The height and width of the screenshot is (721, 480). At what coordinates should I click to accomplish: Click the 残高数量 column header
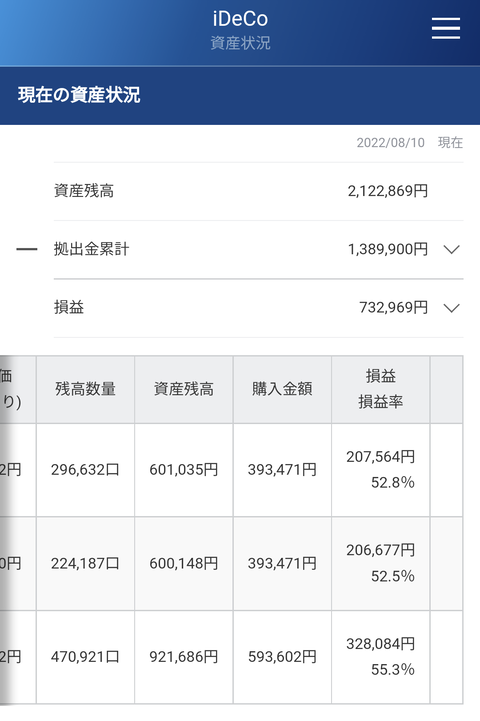pyautogui.click(x=86, y=389)
